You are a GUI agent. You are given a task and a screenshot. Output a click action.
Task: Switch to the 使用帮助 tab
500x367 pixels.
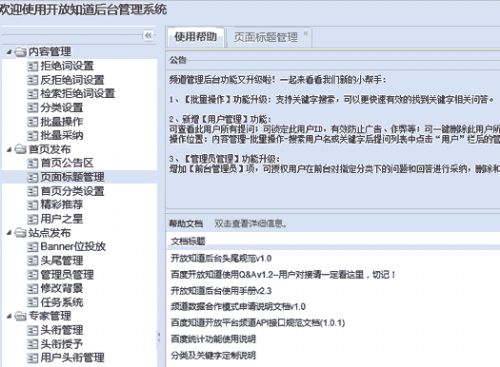click(x=196, y=37)
